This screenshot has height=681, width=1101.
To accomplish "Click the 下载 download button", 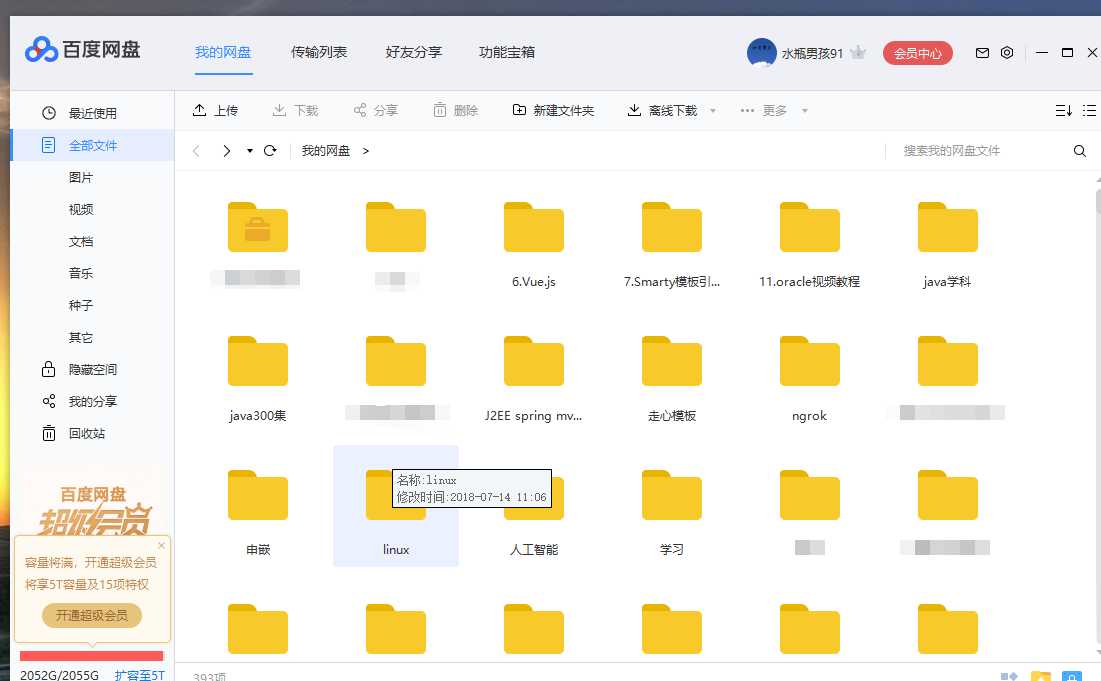I will 295,110.
